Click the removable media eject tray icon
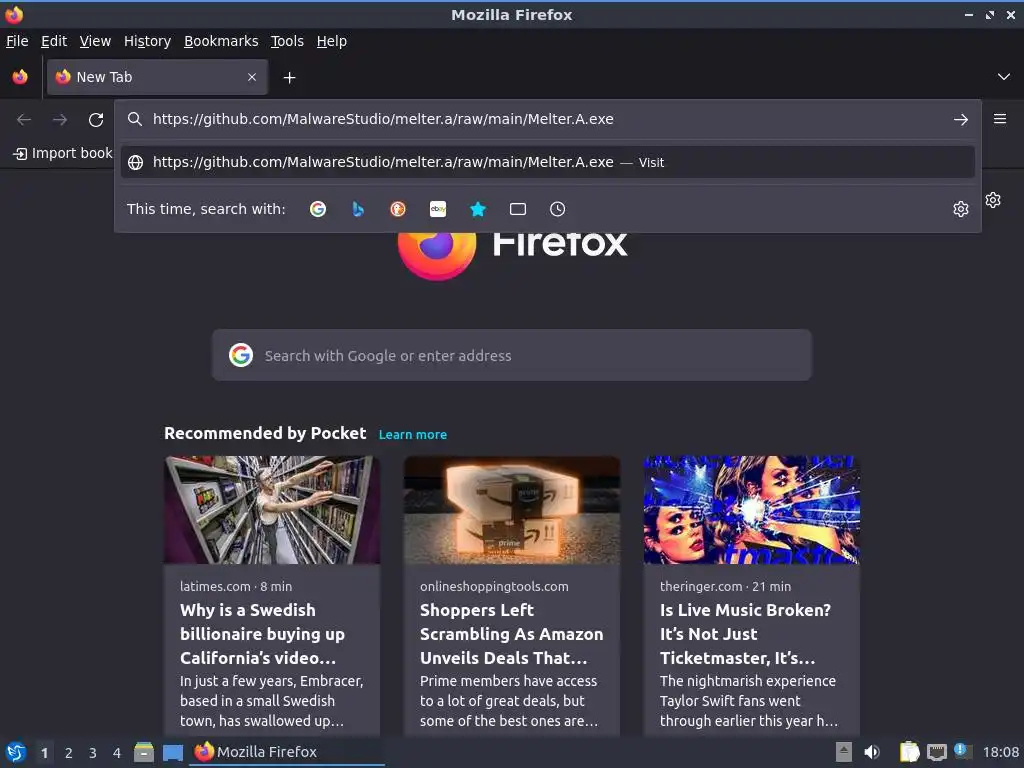1024x768 pixels. [x=844, y=752]
